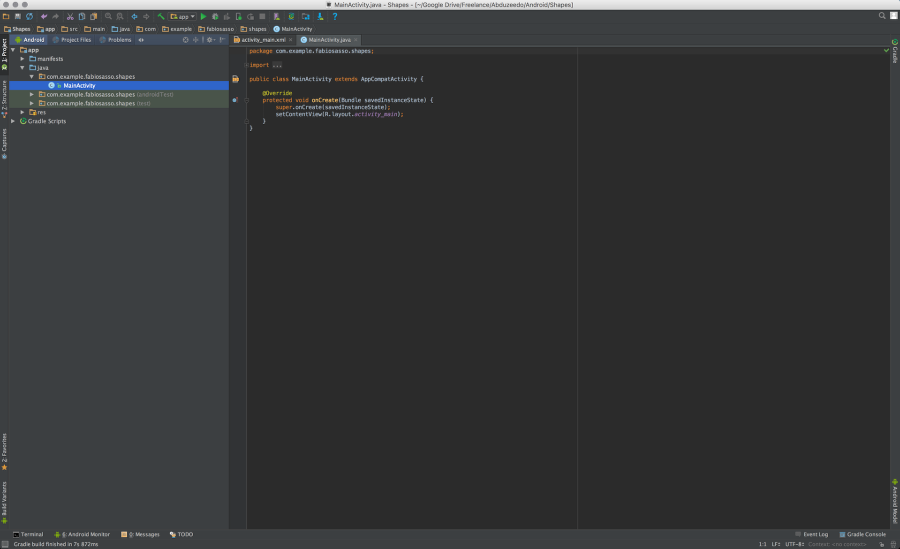
Task: Open the Event Log button
Action: (x=812, y=534)
